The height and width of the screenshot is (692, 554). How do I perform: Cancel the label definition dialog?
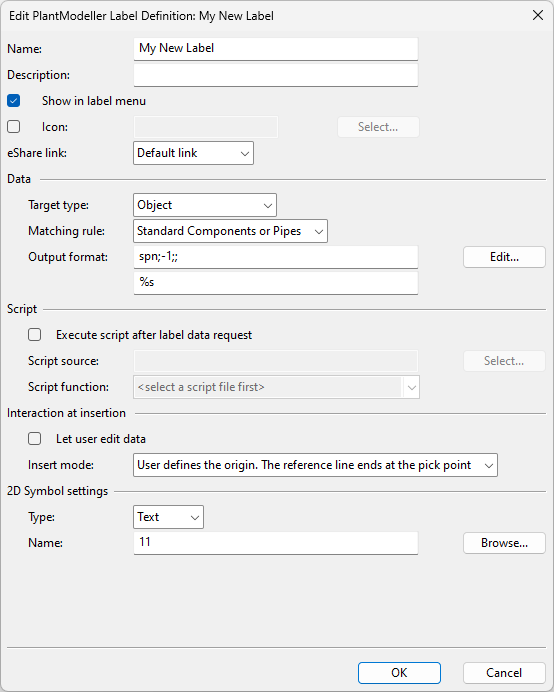click(504, 673)
